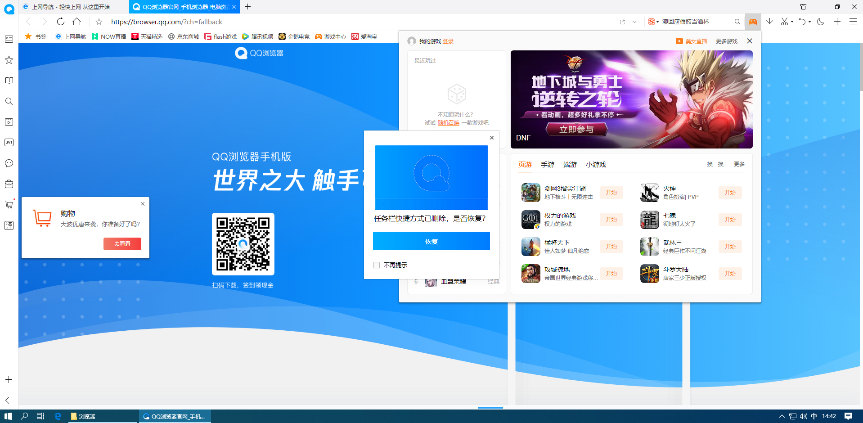Screen dimensions: 863x423
Task: Open the sidebar chat bubble icon
Action: point(9,163)
